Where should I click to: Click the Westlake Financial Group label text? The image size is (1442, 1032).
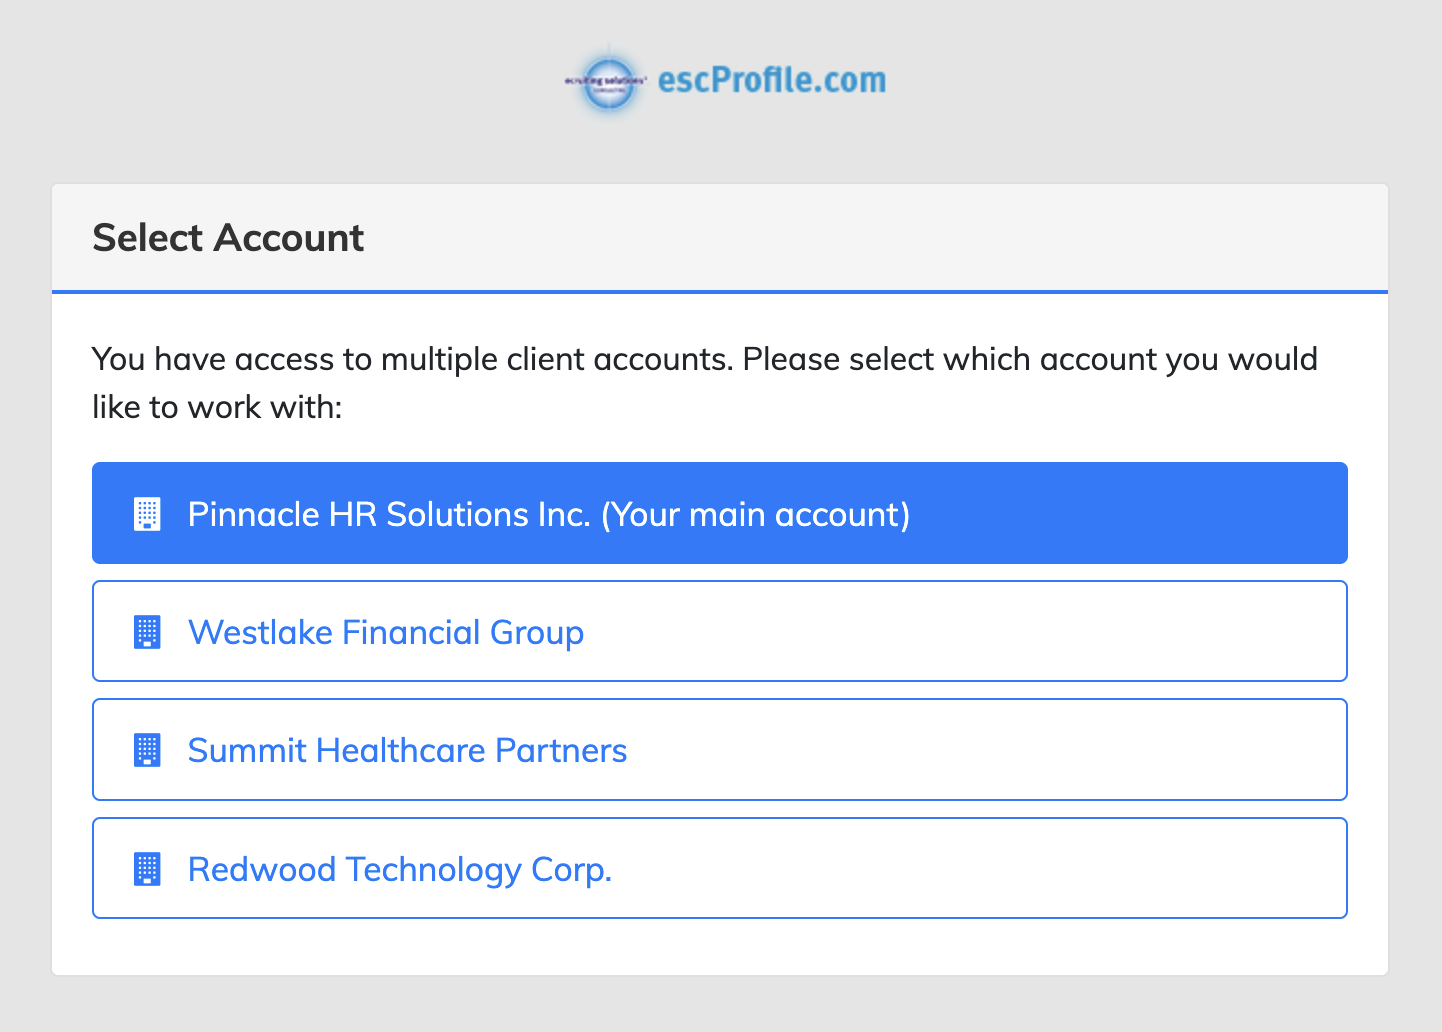click(x=386, y=632)
